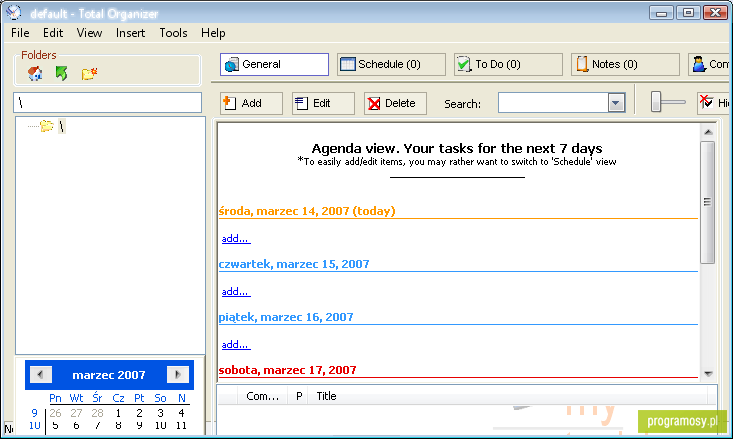Click the marzec 2007 calendar title

(109, 375)
